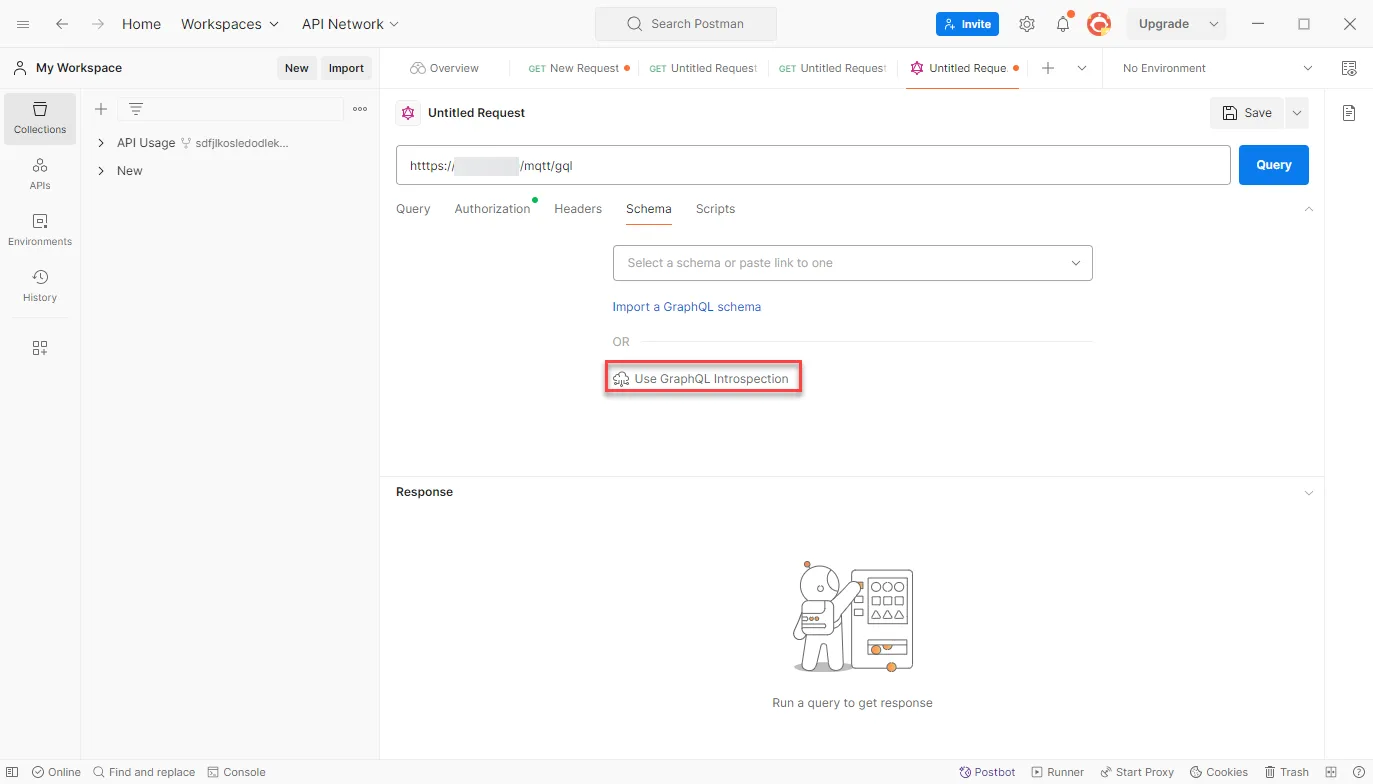Image resolution: width=1373 pixels, height=784 pixels.
Task: Open the tab list chevron dropdown
Action: click(x=1082, y=68)
